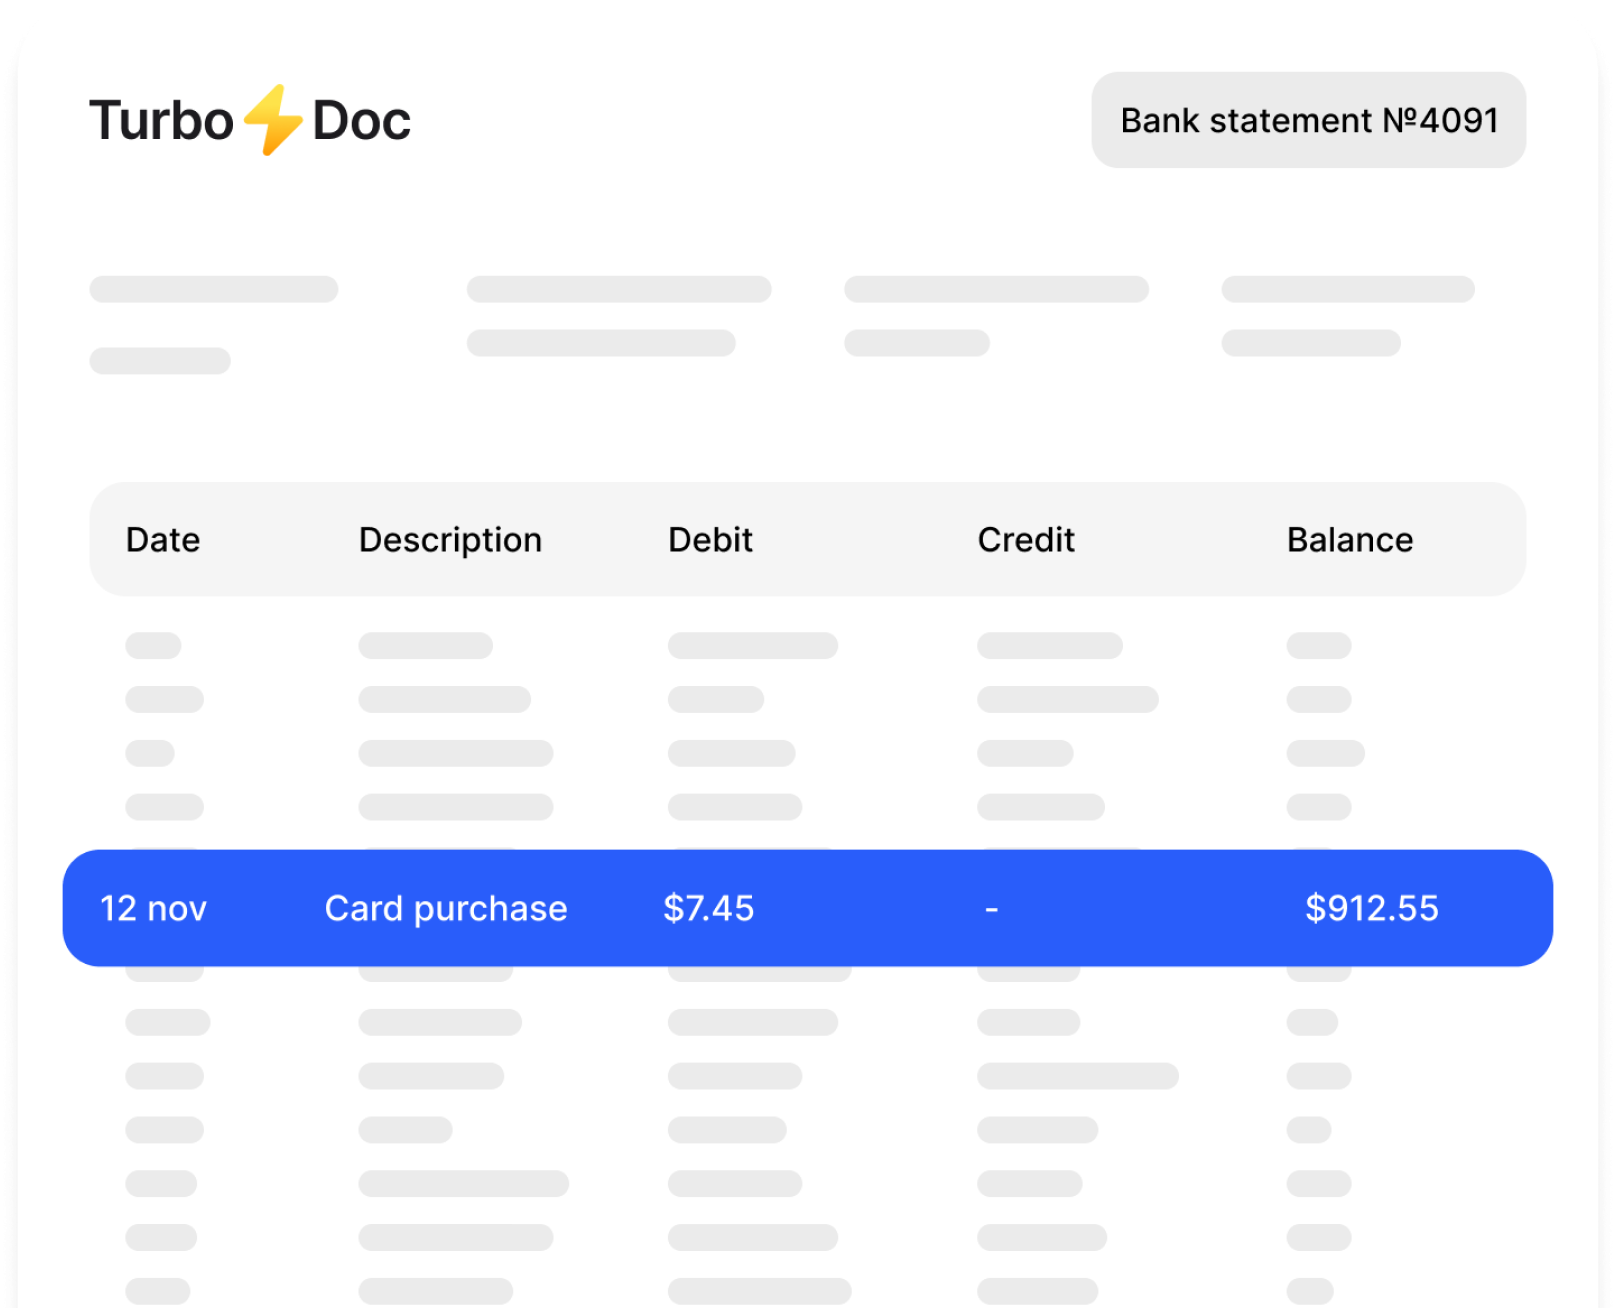Expand the $7.45 debit amount details

pos(707,909)
